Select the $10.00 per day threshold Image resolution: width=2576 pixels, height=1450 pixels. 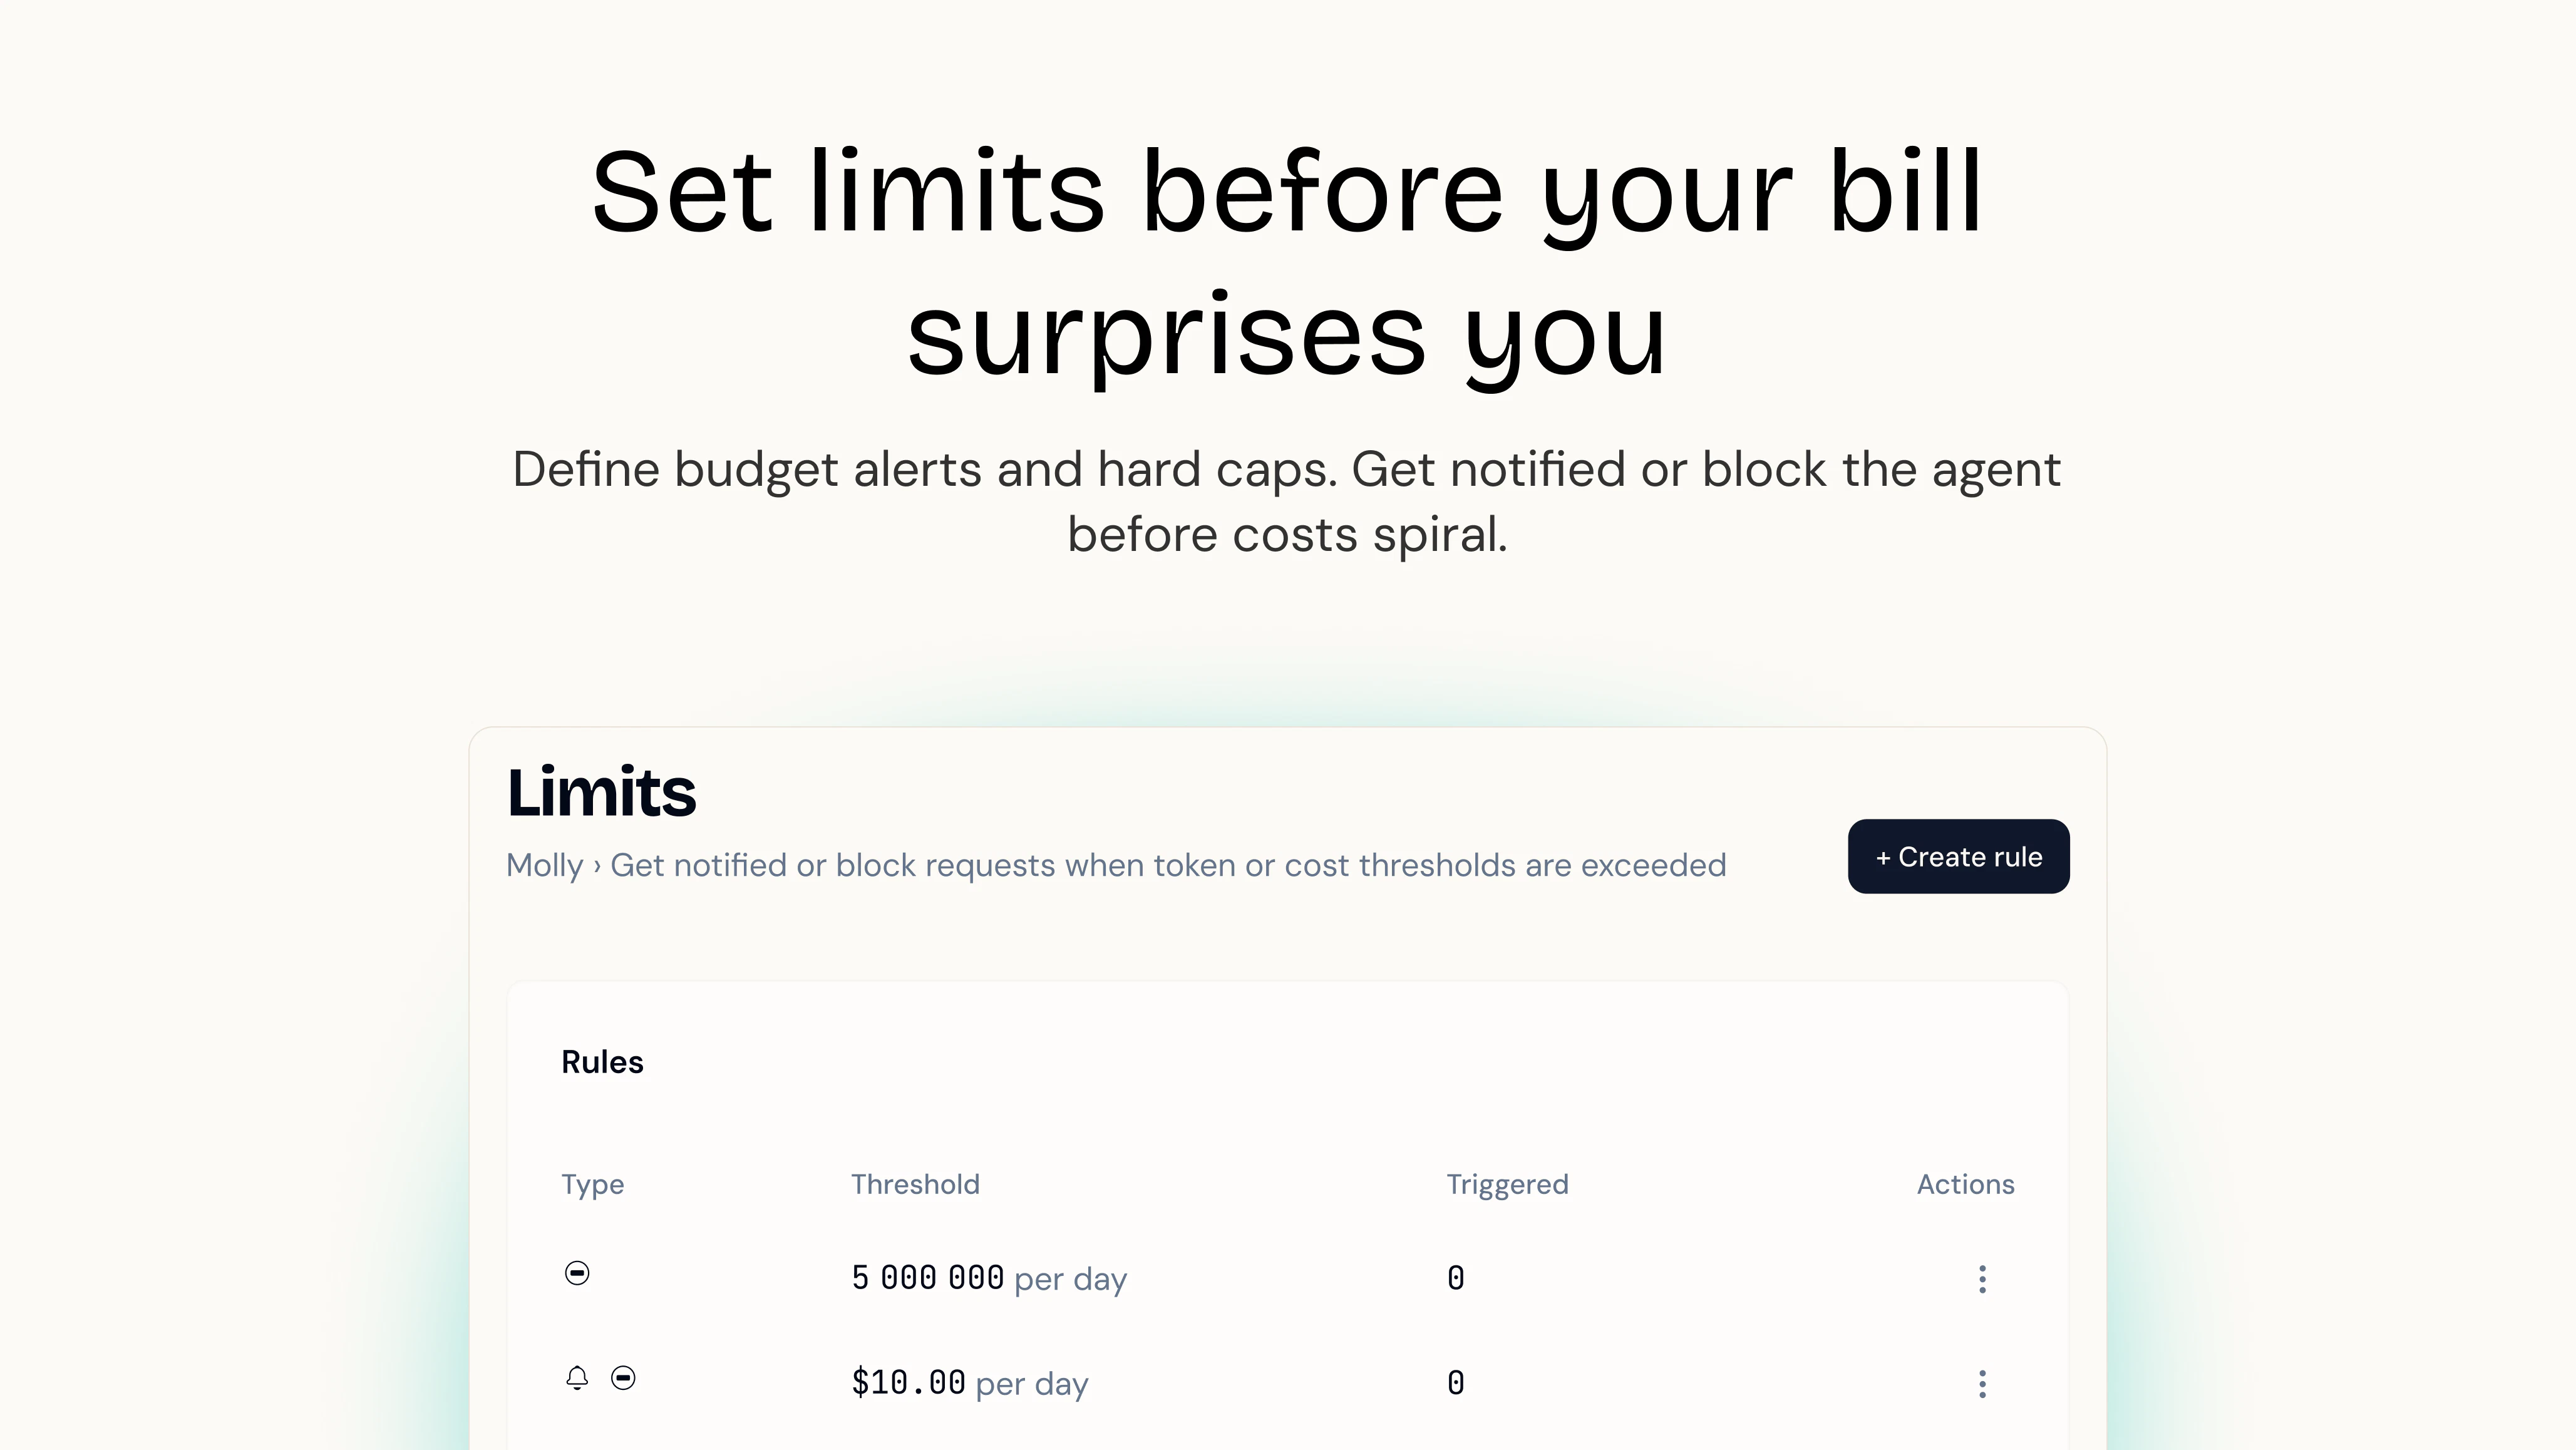[x=969, y=1384]
